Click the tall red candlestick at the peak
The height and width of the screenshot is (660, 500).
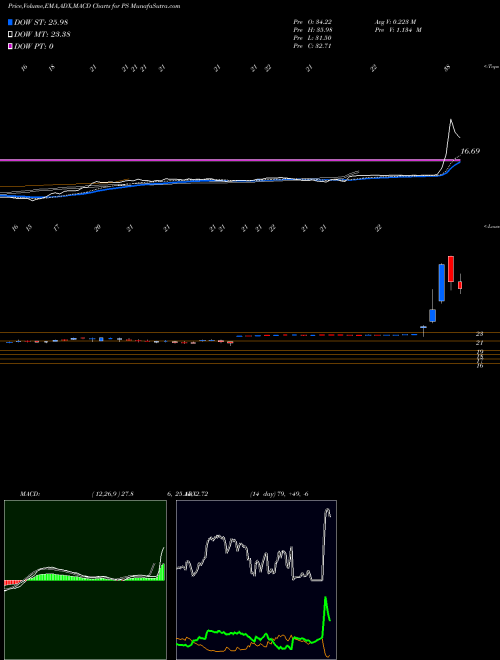point(451,269)
